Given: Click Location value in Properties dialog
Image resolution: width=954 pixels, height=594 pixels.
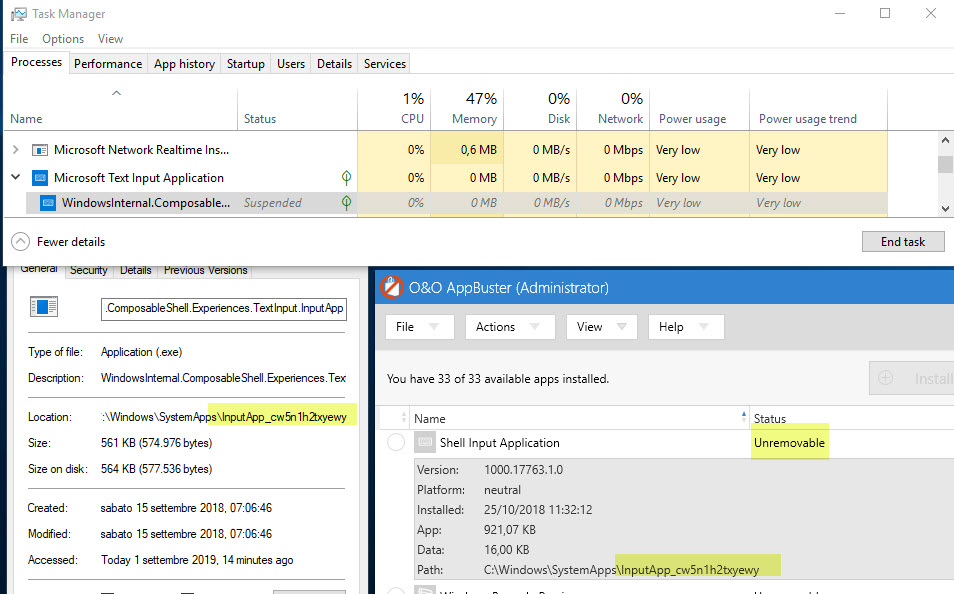Looking at the screenshot, I should coord(224,417).
